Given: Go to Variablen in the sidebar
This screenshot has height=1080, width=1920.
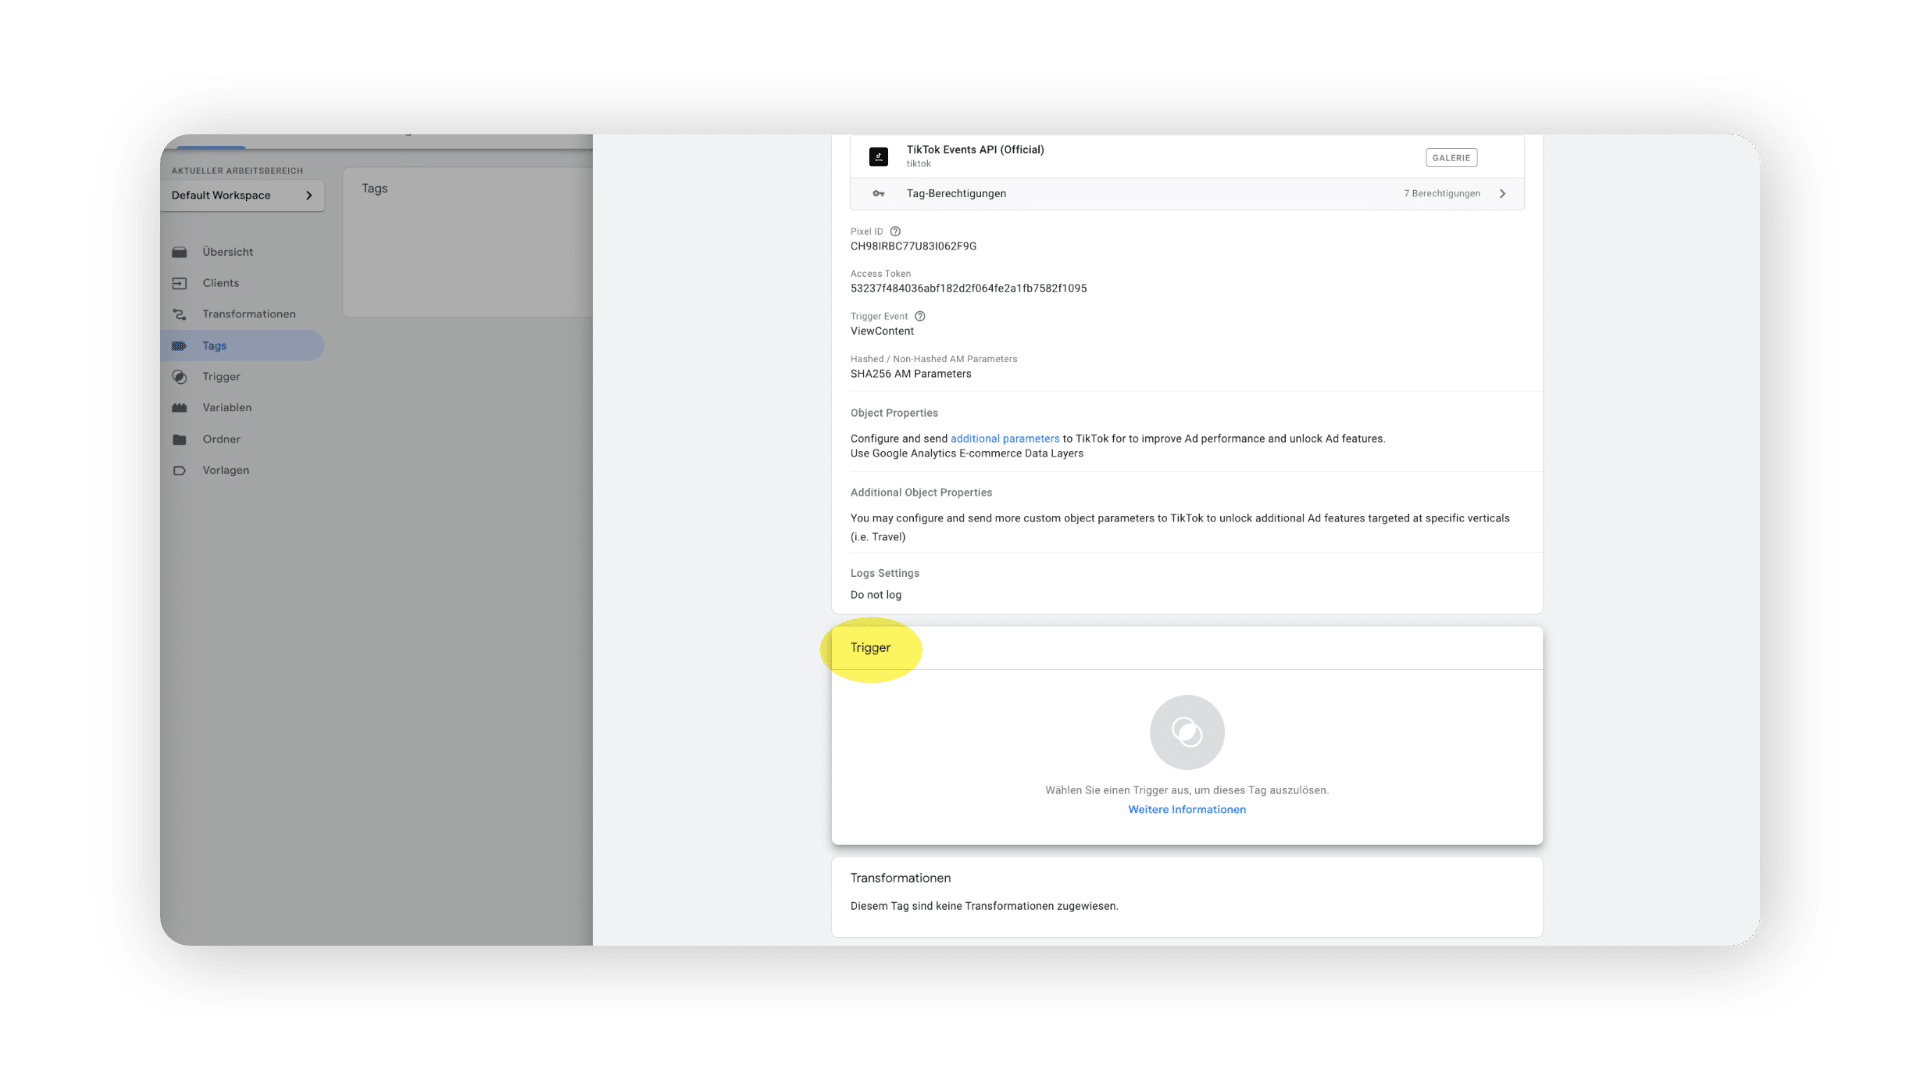Looking at the screenshot, I should pos(227,408).
